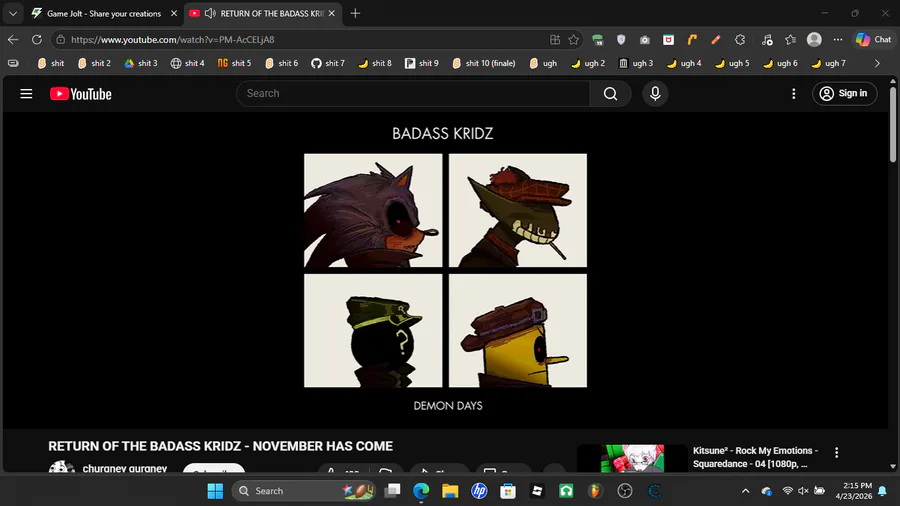
Task: Open the Windows Start menu
Action: coord(215,491)
